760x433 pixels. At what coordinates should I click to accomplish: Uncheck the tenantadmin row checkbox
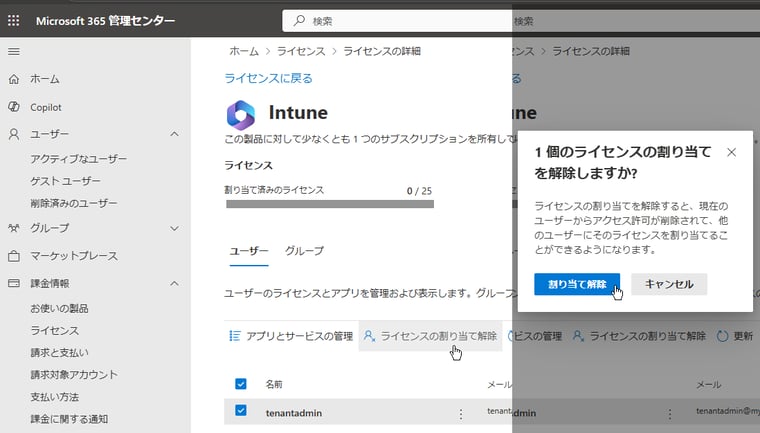point(240,411)
